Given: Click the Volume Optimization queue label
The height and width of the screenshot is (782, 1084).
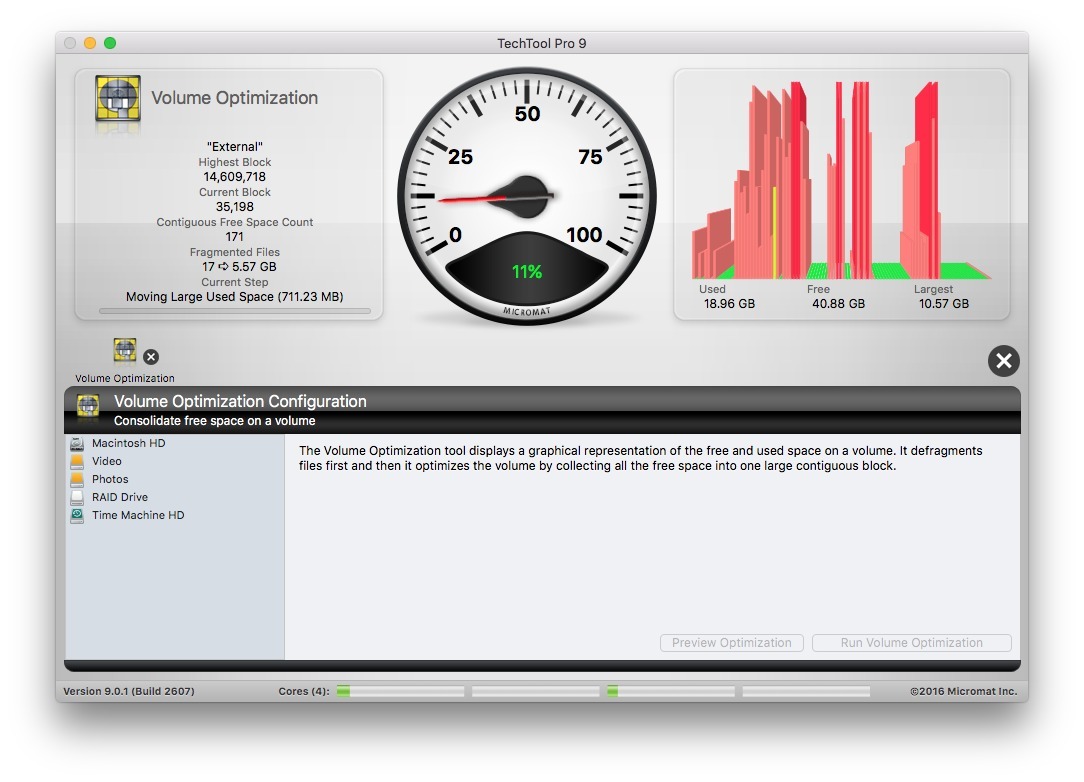Looking at the screenshot, I should 125,378.
